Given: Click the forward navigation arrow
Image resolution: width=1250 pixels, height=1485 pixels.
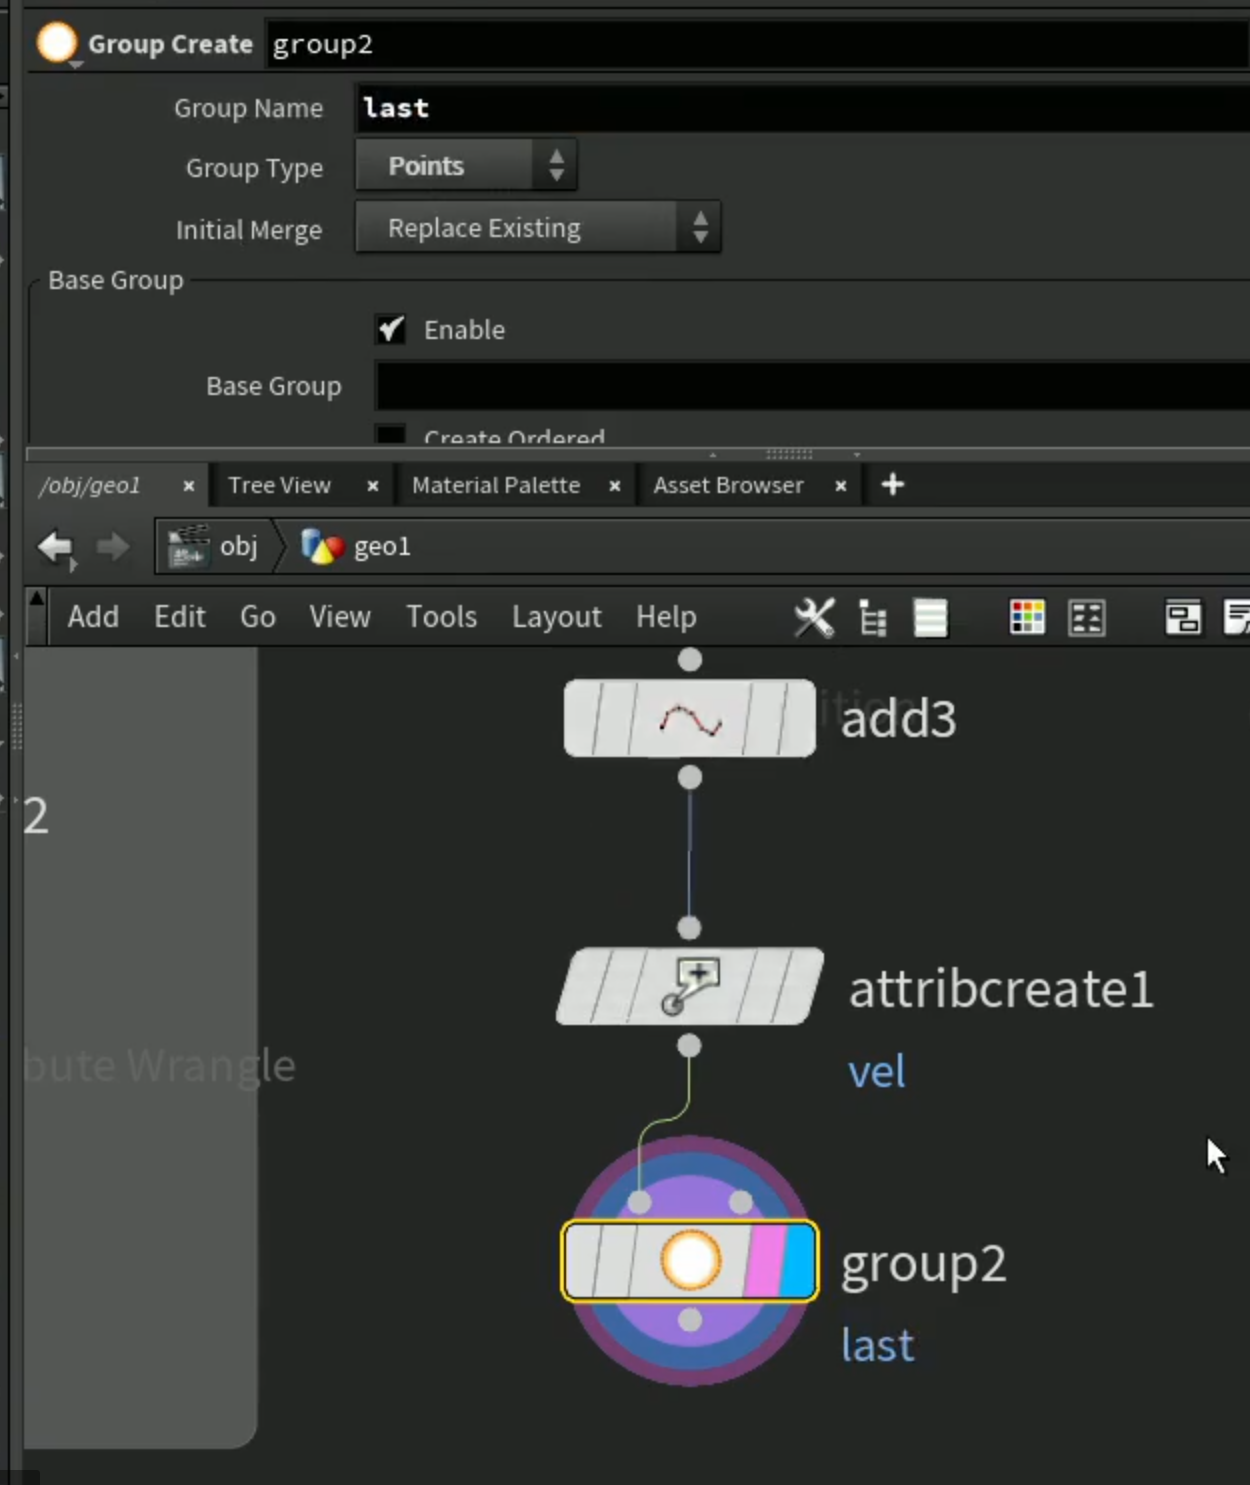Looking at the screenshot, I should pos(112,547).
